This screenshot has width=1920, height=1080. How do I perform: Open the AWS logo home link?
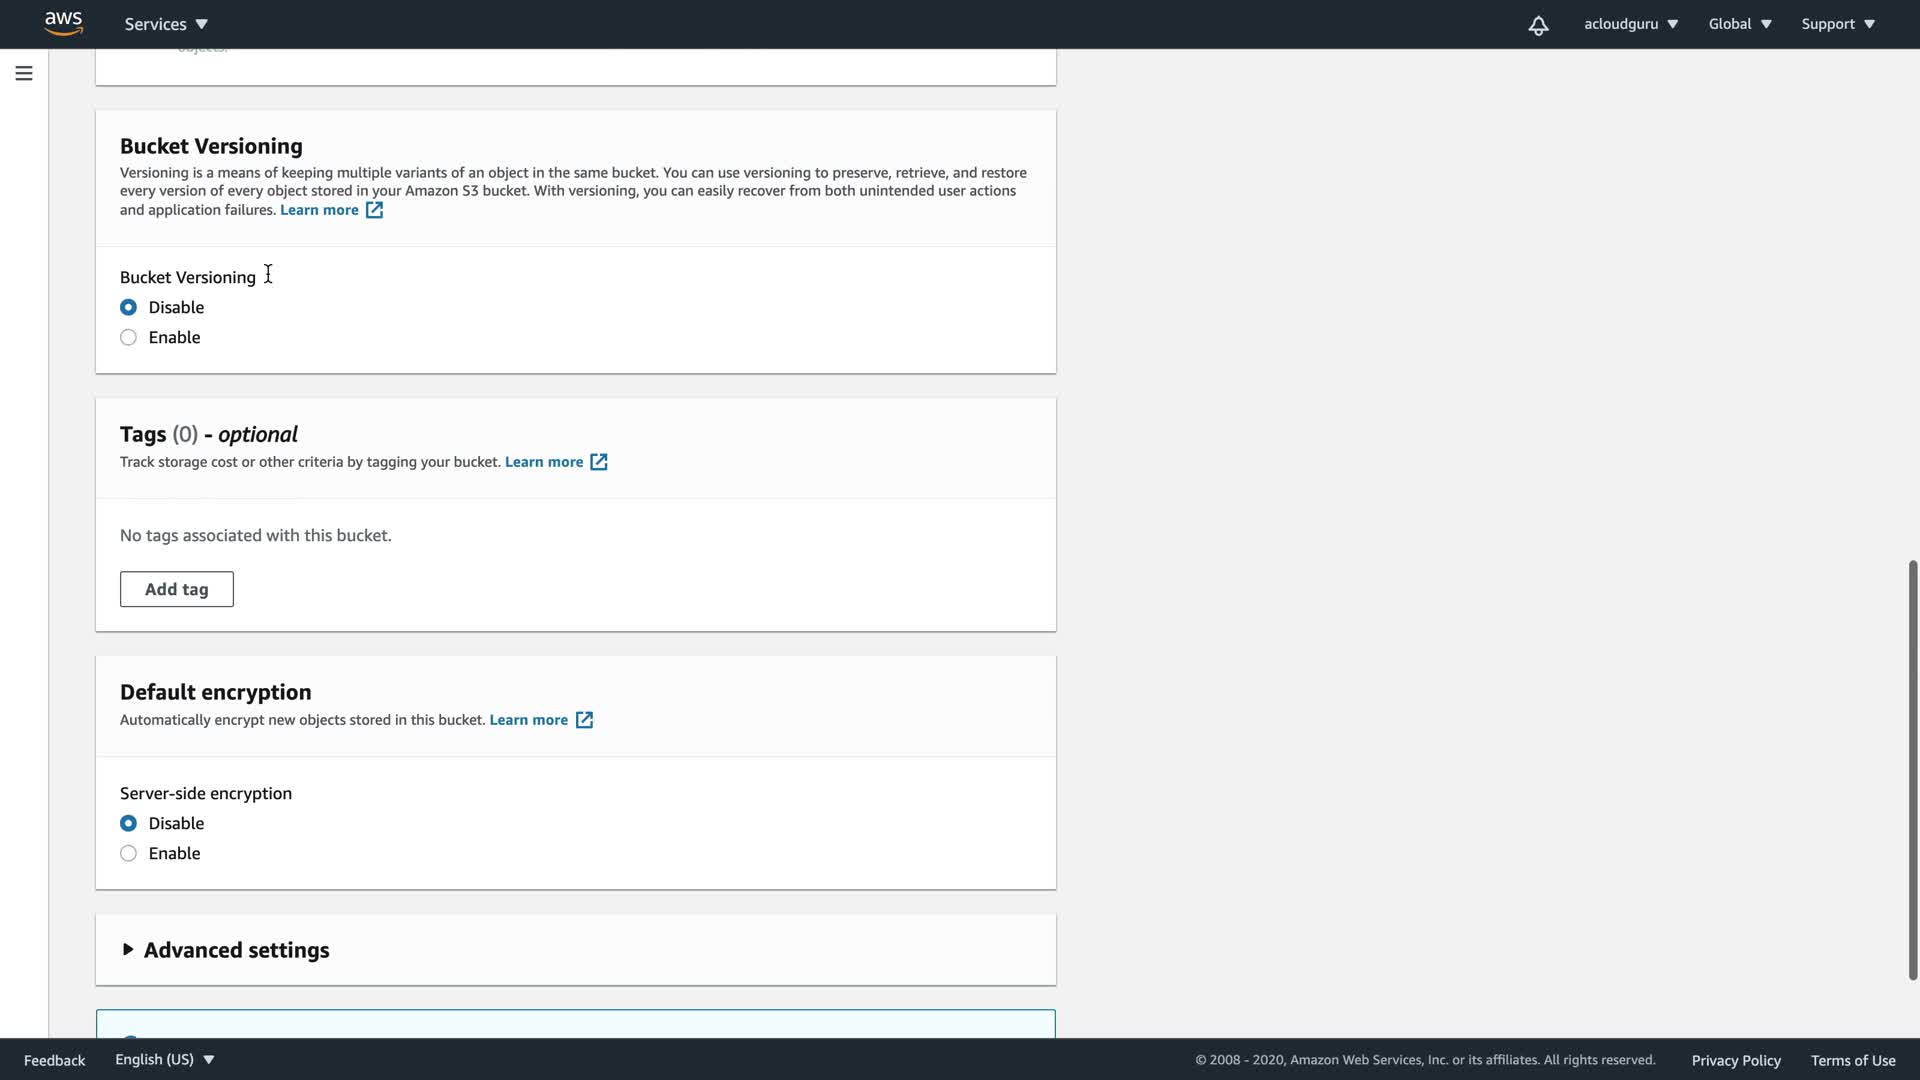[x=63, y=24]
